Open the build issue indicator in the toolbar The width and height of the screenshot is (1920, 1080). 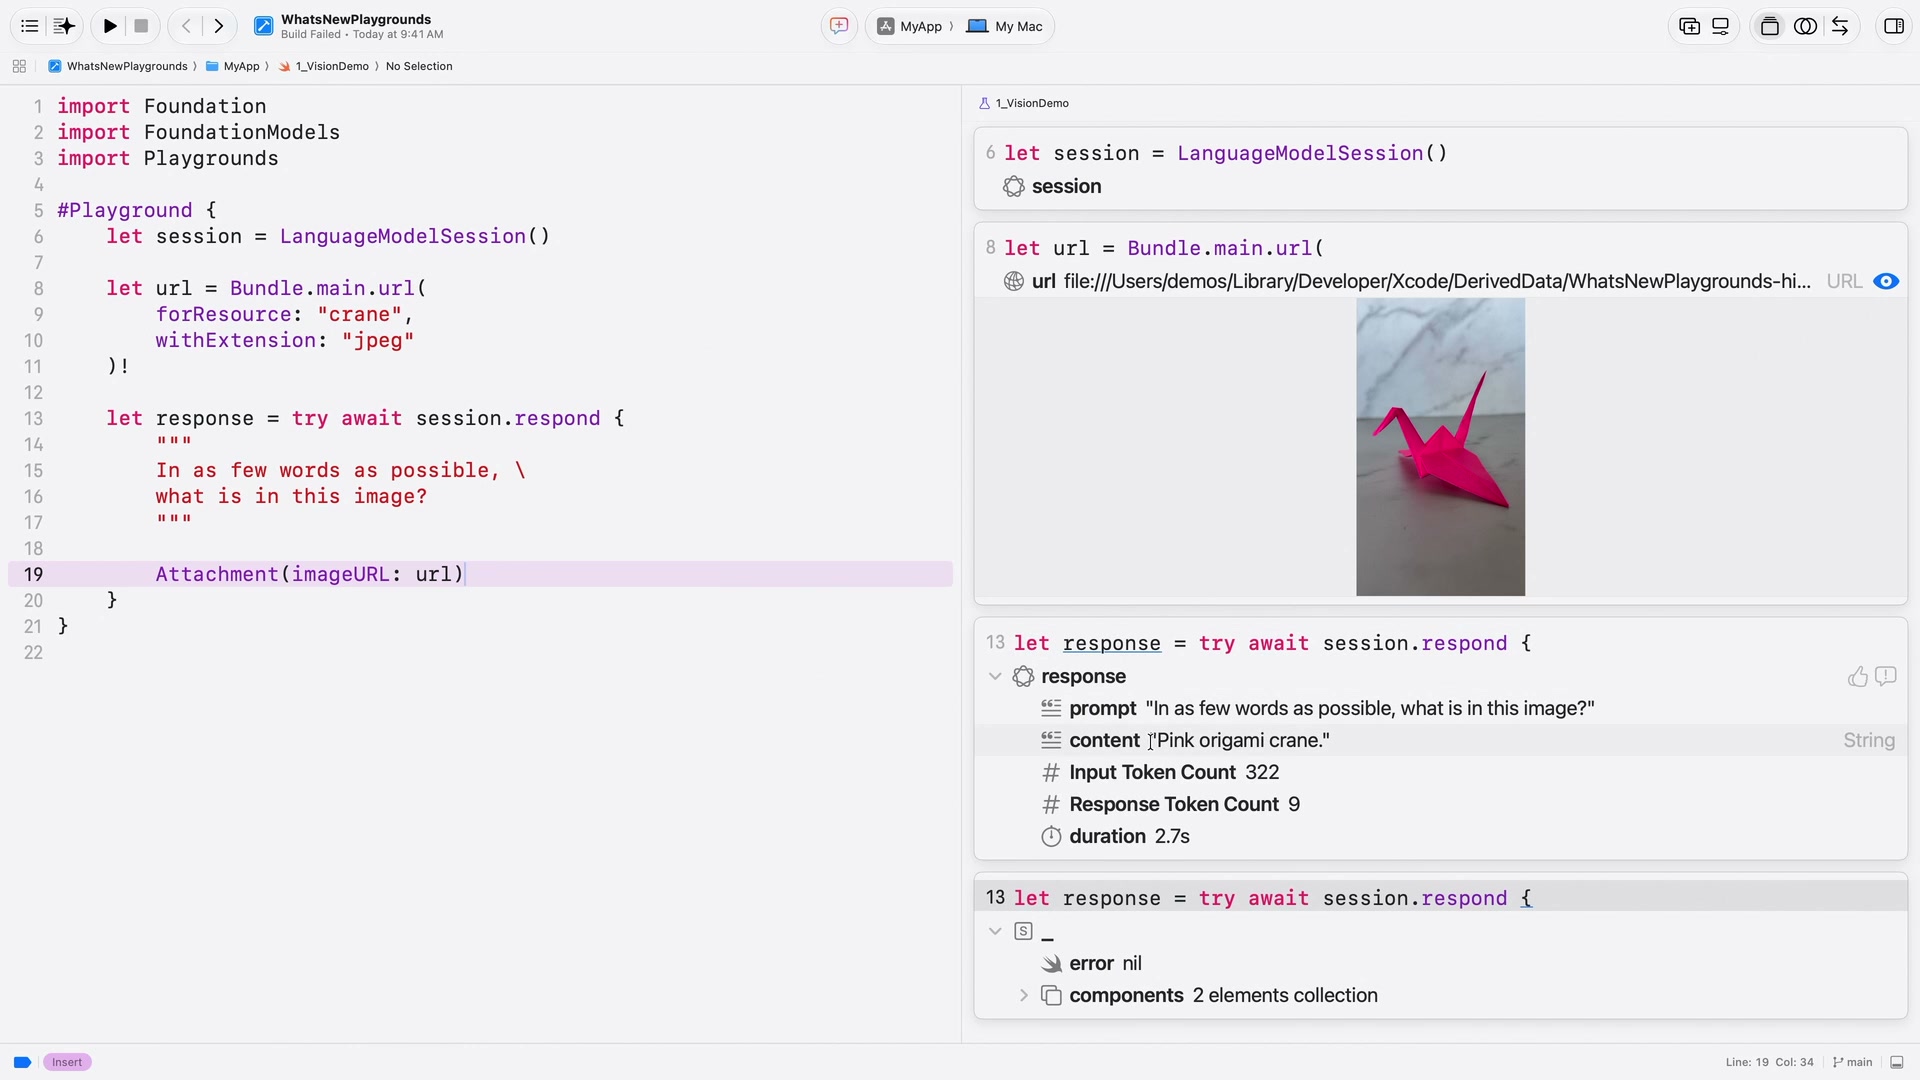tap(839, 26)
